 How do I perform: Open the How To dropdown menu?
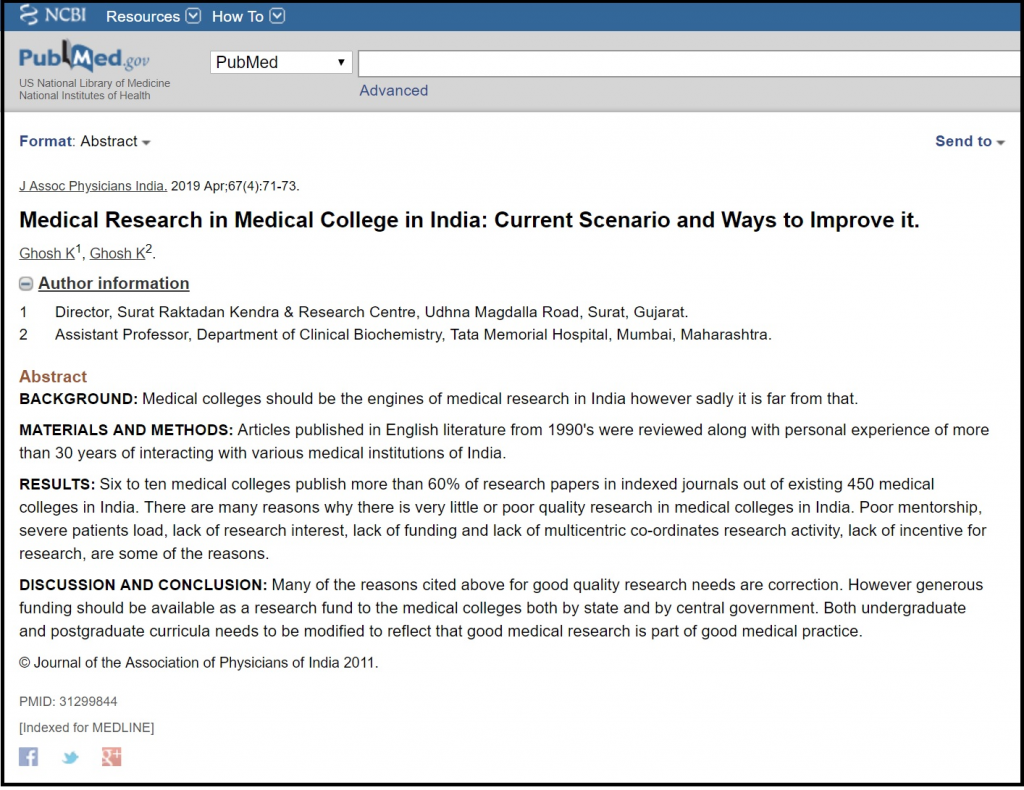coord(248,16)
